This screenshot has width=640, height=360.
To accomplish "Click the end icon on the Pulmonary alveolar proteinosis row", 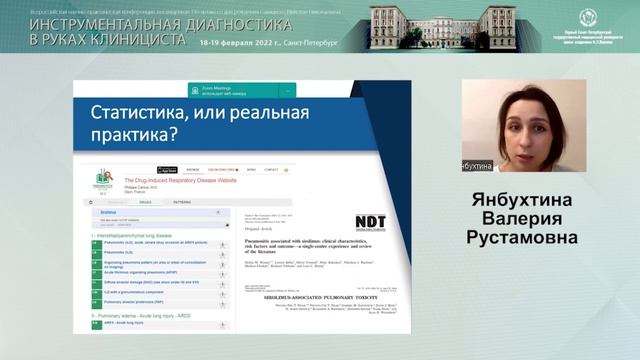I will coord(223,304).
